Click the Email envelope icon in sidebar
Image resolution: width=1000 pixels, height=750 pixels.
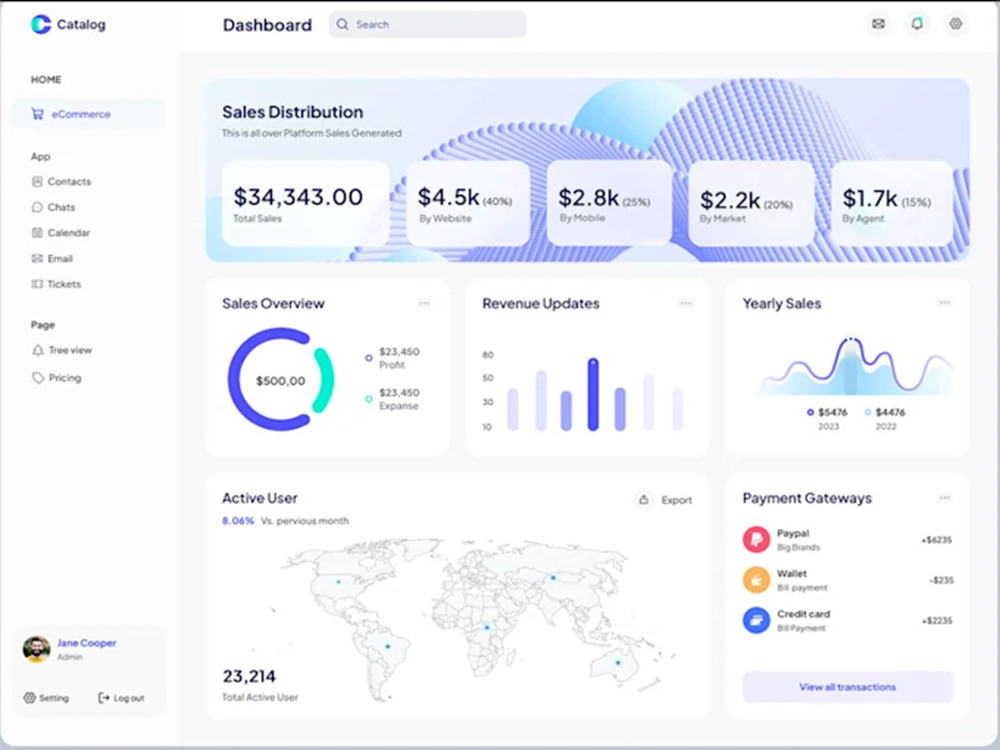pos(37,258)
